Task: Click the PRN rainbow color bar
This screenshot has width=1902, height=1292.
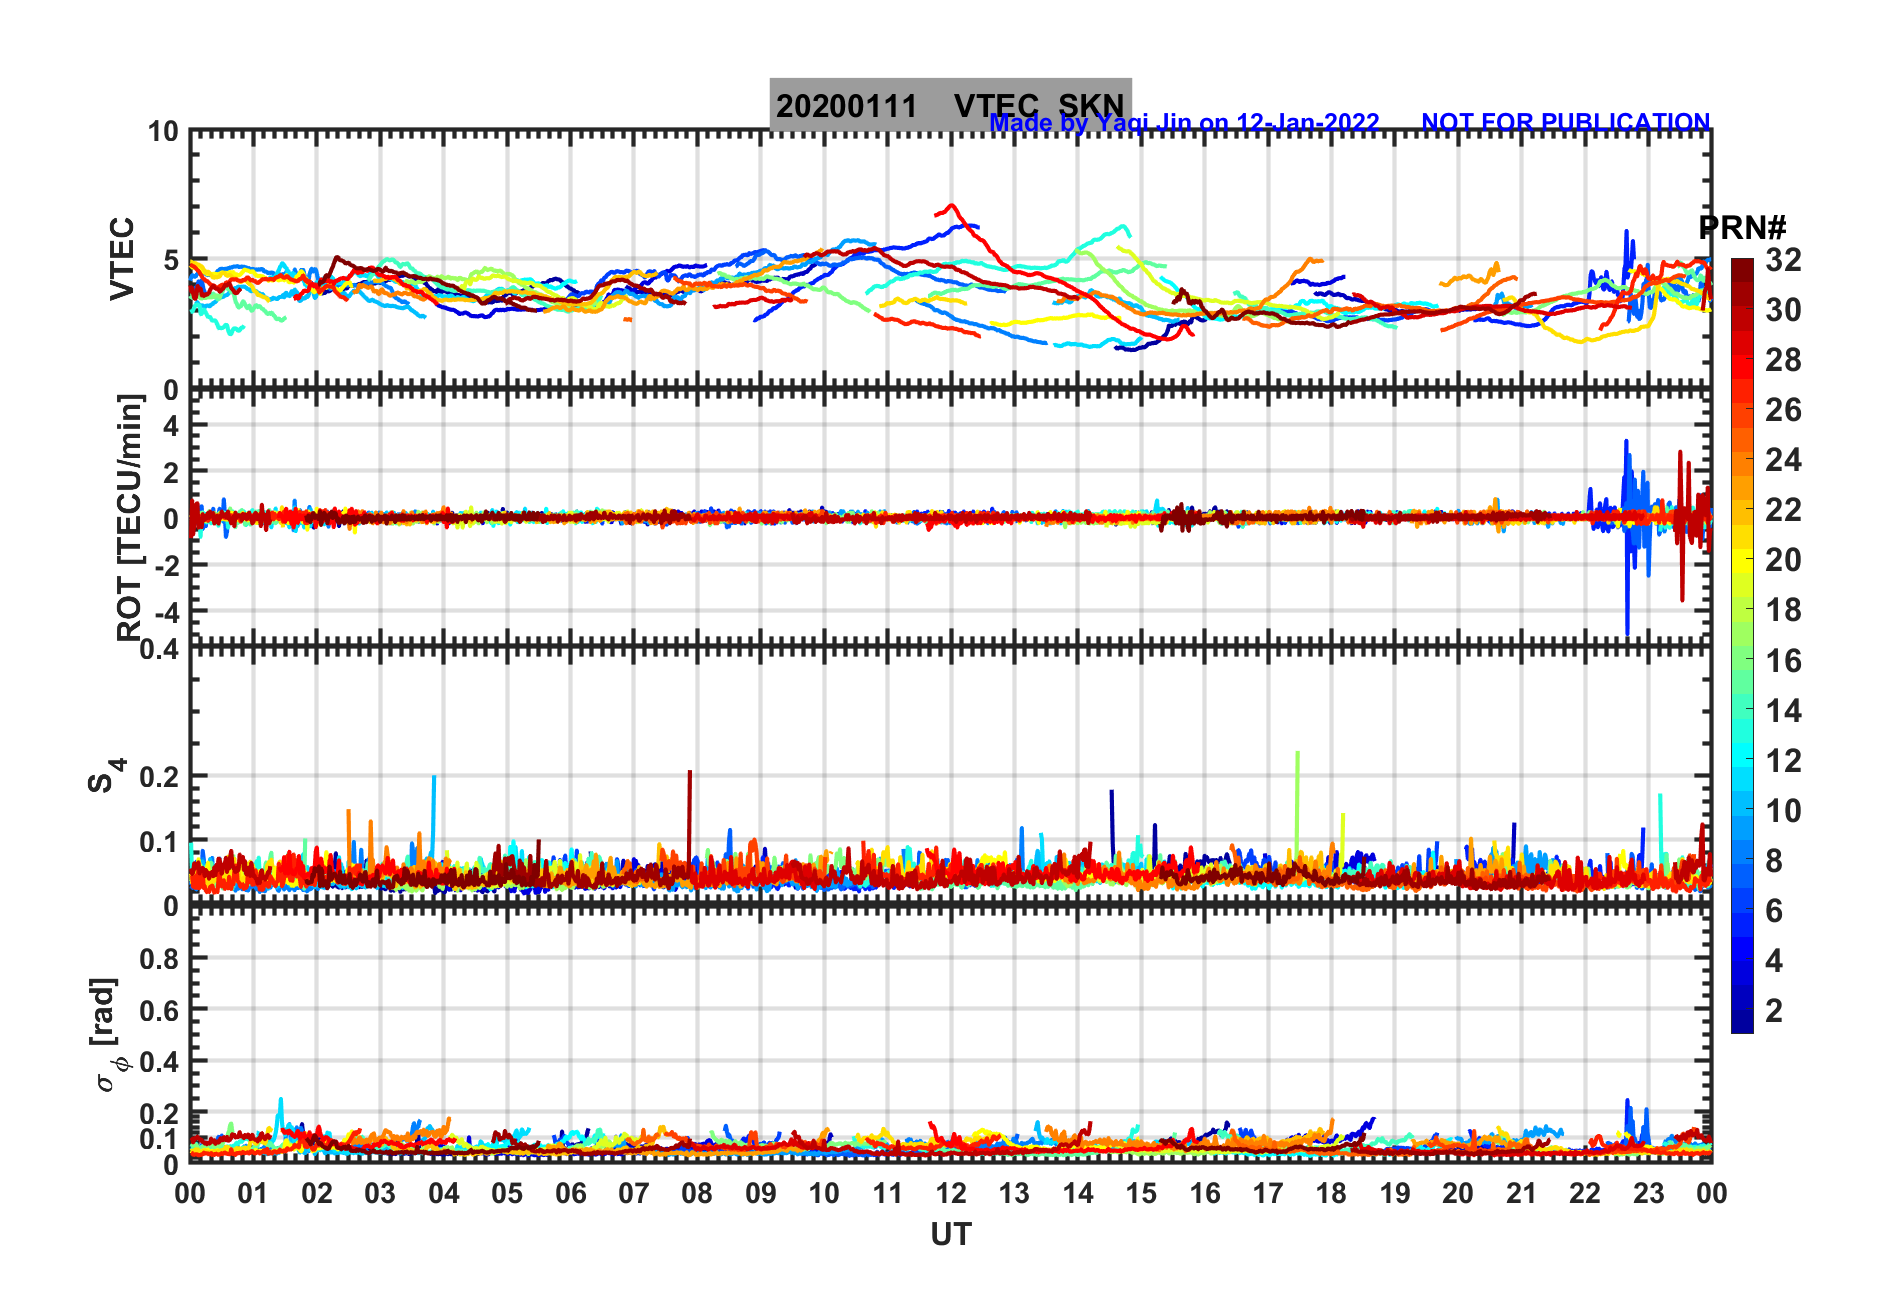Action: (1742, 646)
